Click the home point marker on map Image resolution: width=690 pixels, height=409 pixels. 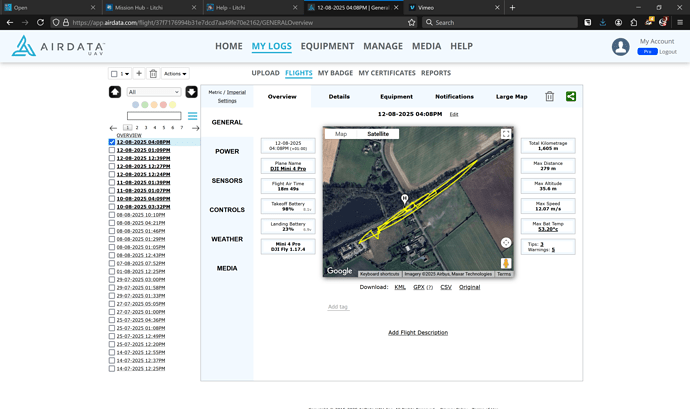click(404, 199)
